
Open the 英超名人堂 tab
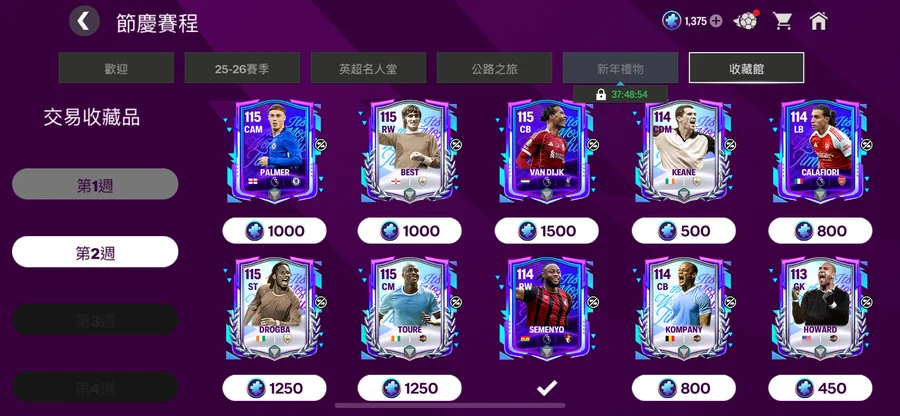tap(368, 68)
